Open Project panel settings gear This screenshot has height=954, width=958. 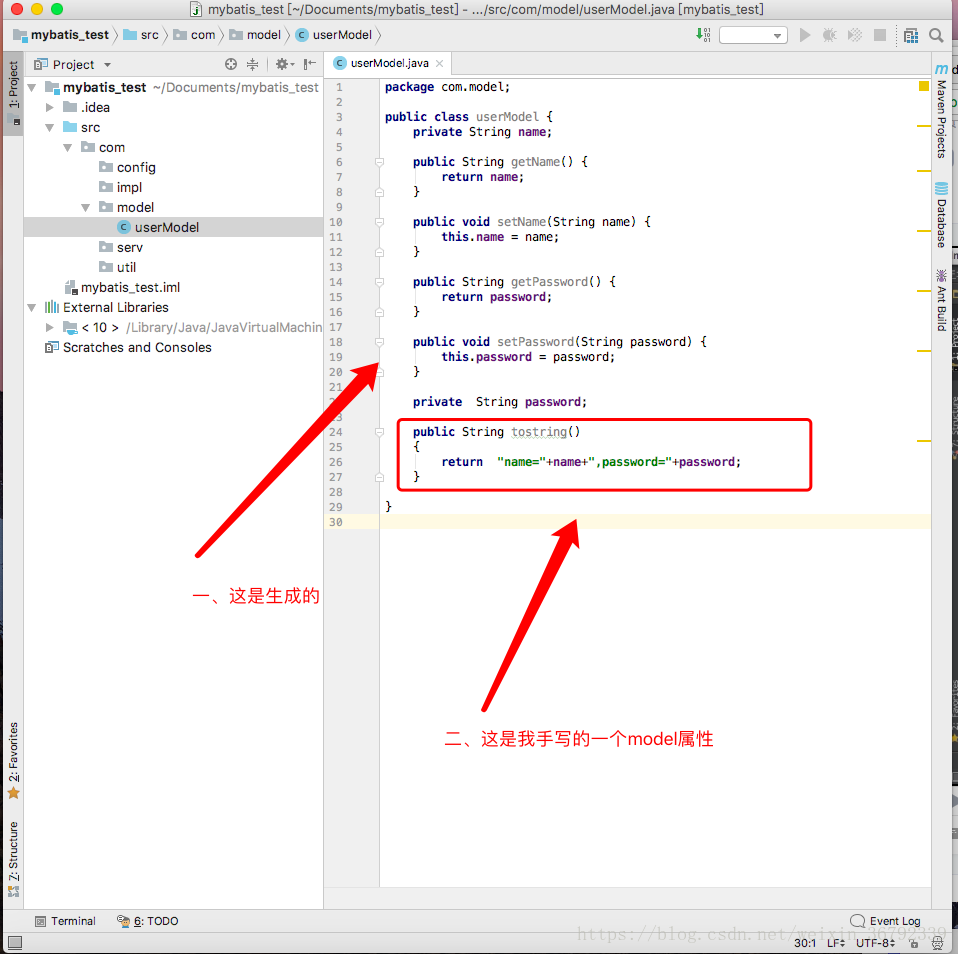click(283, 64)
